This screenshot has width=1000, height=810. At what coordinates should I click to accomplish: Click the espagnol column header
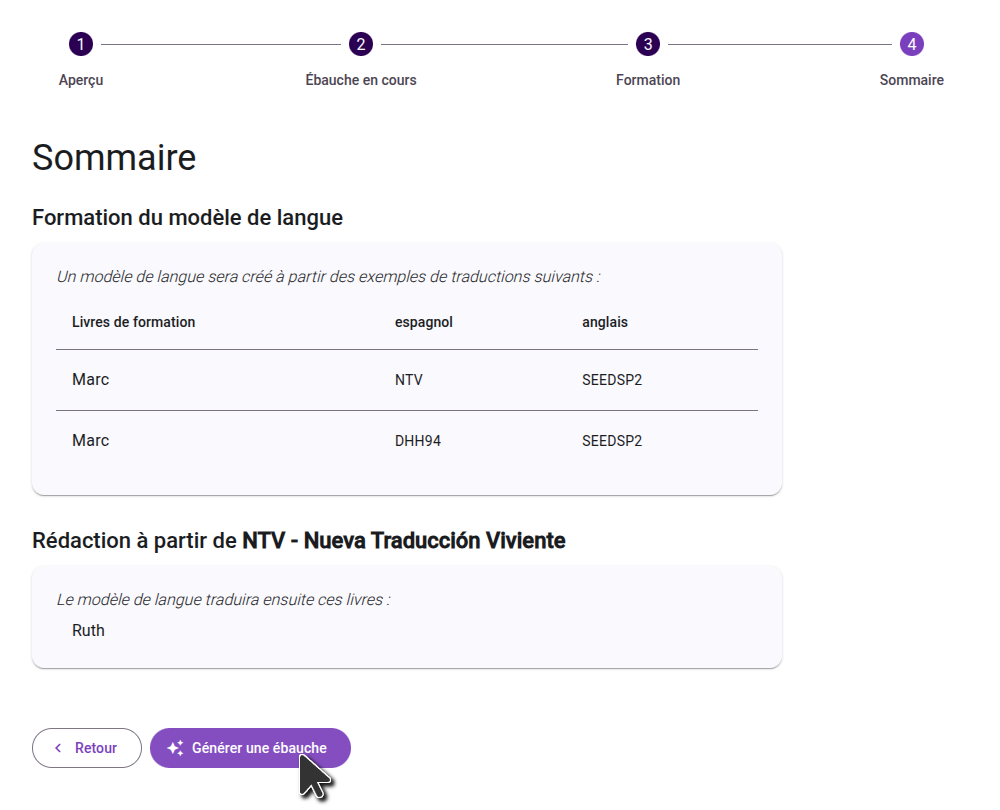click(423, 322)
